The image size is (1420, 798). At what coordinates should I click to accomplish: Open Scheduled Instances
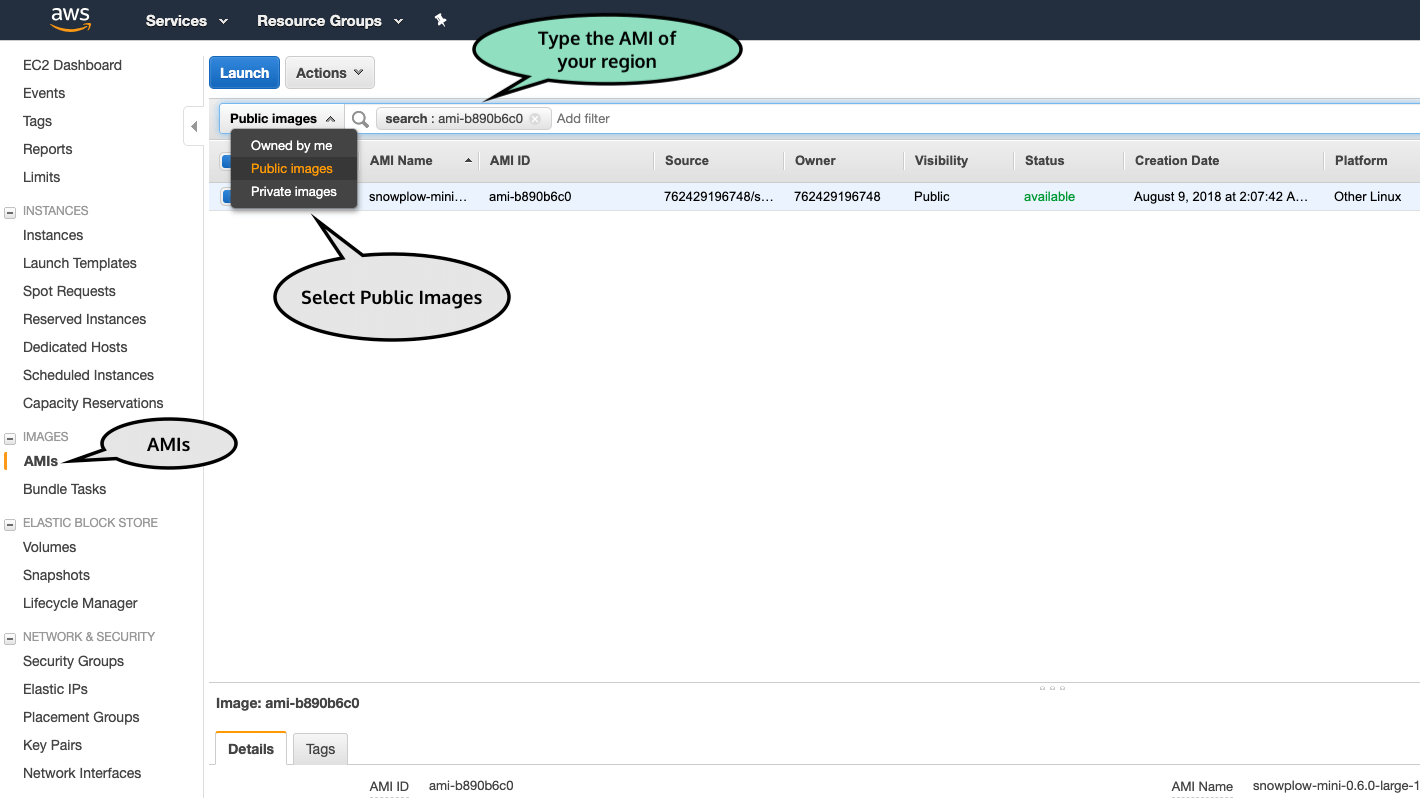click(89, 375)
